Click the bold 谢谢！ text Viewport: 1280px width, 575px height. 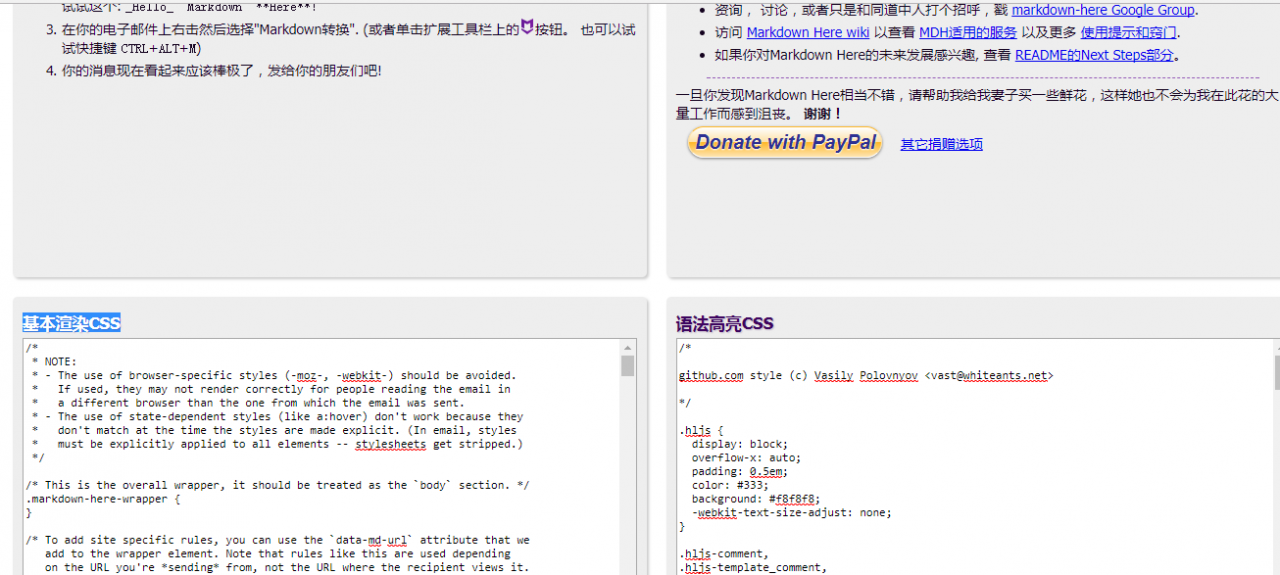[x=823, y=114]
